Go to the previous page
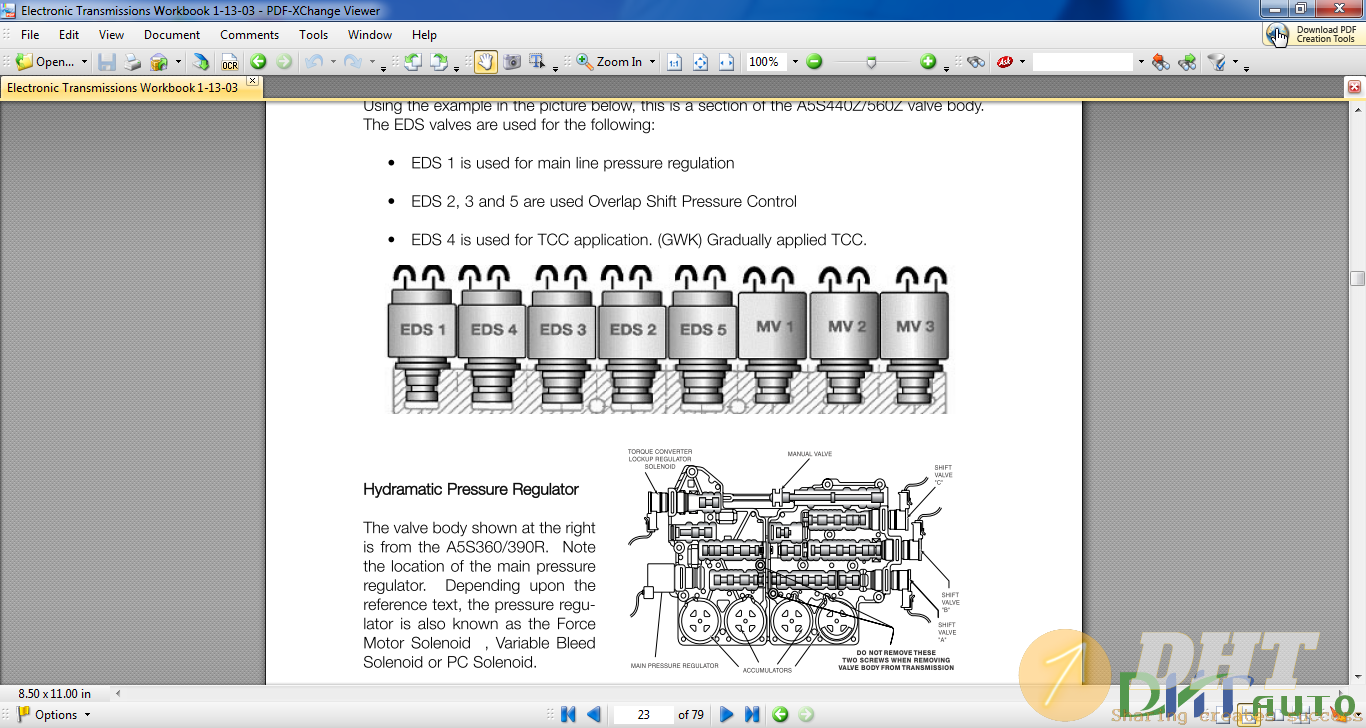The width and height of the screenshot is (1366, 728). pos(593,714)
